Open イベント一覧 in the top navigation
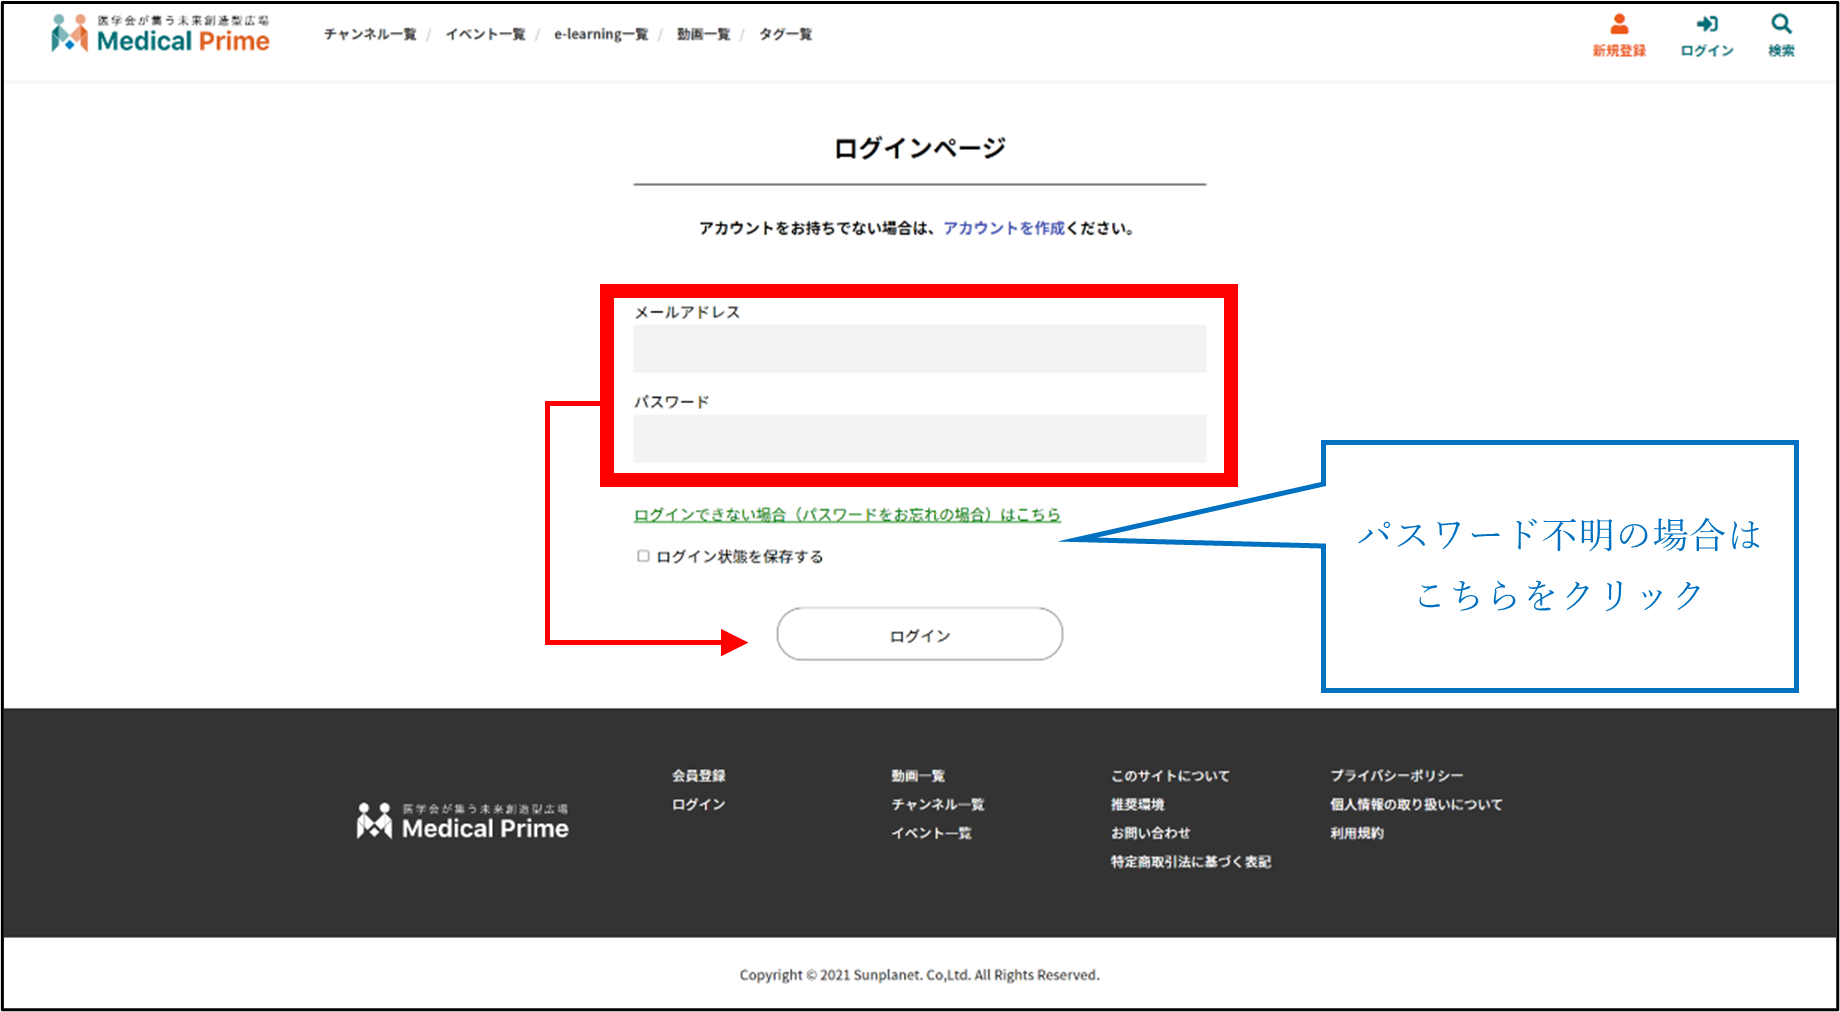Viewport: 1840px width, 1012px height. tap(485, 34)
